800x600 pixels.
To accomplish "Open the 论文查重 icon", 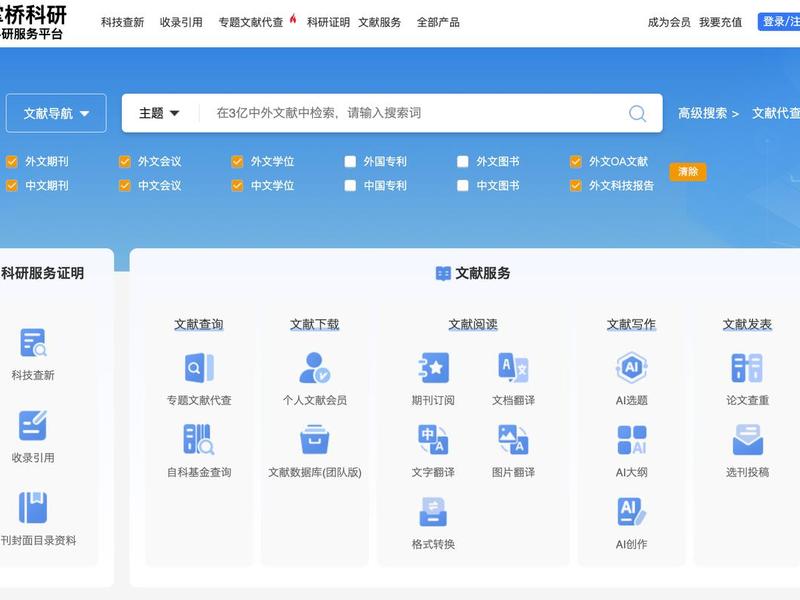I will click(x=747, y=368).
